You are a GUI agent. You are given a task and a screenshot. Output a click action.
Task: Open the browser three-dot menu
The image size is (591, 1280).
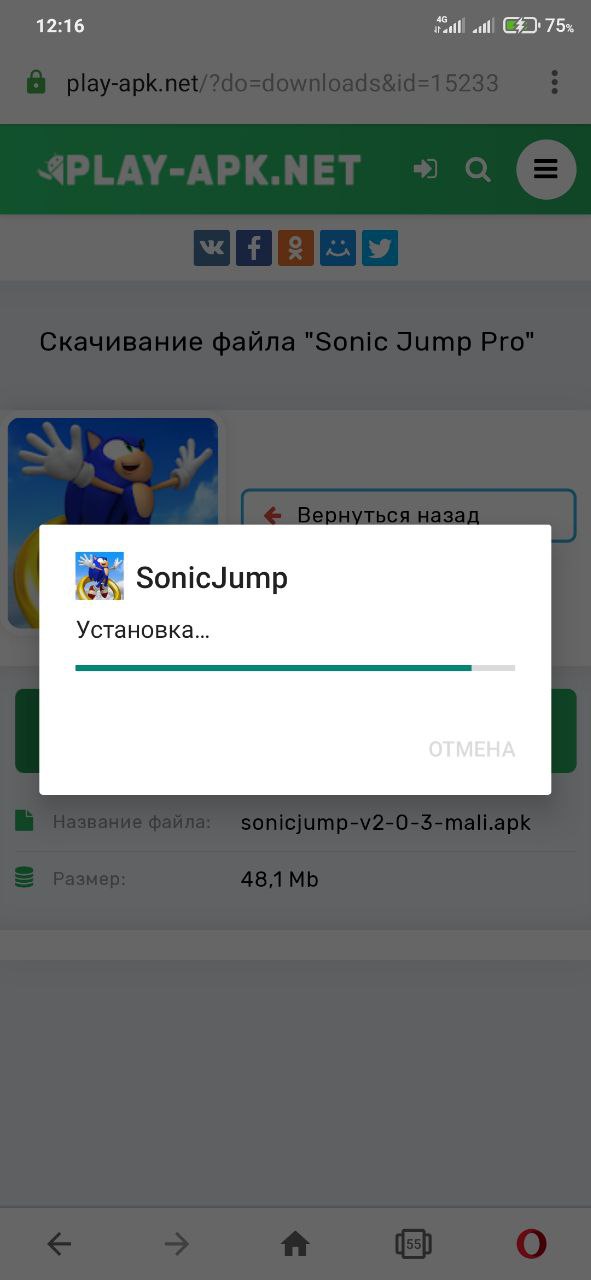pyautogui.click(x=554, y=83)
